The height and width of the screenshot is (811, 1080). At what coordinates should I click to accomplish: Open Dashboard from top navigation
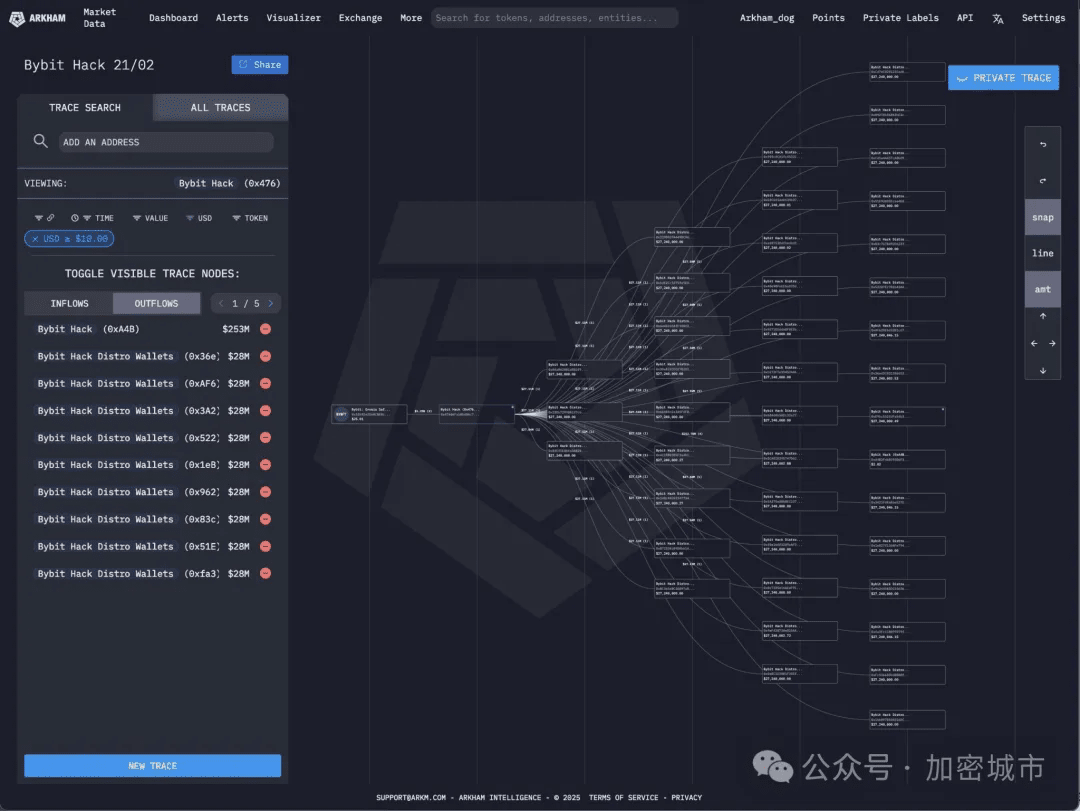click(173, 18)
